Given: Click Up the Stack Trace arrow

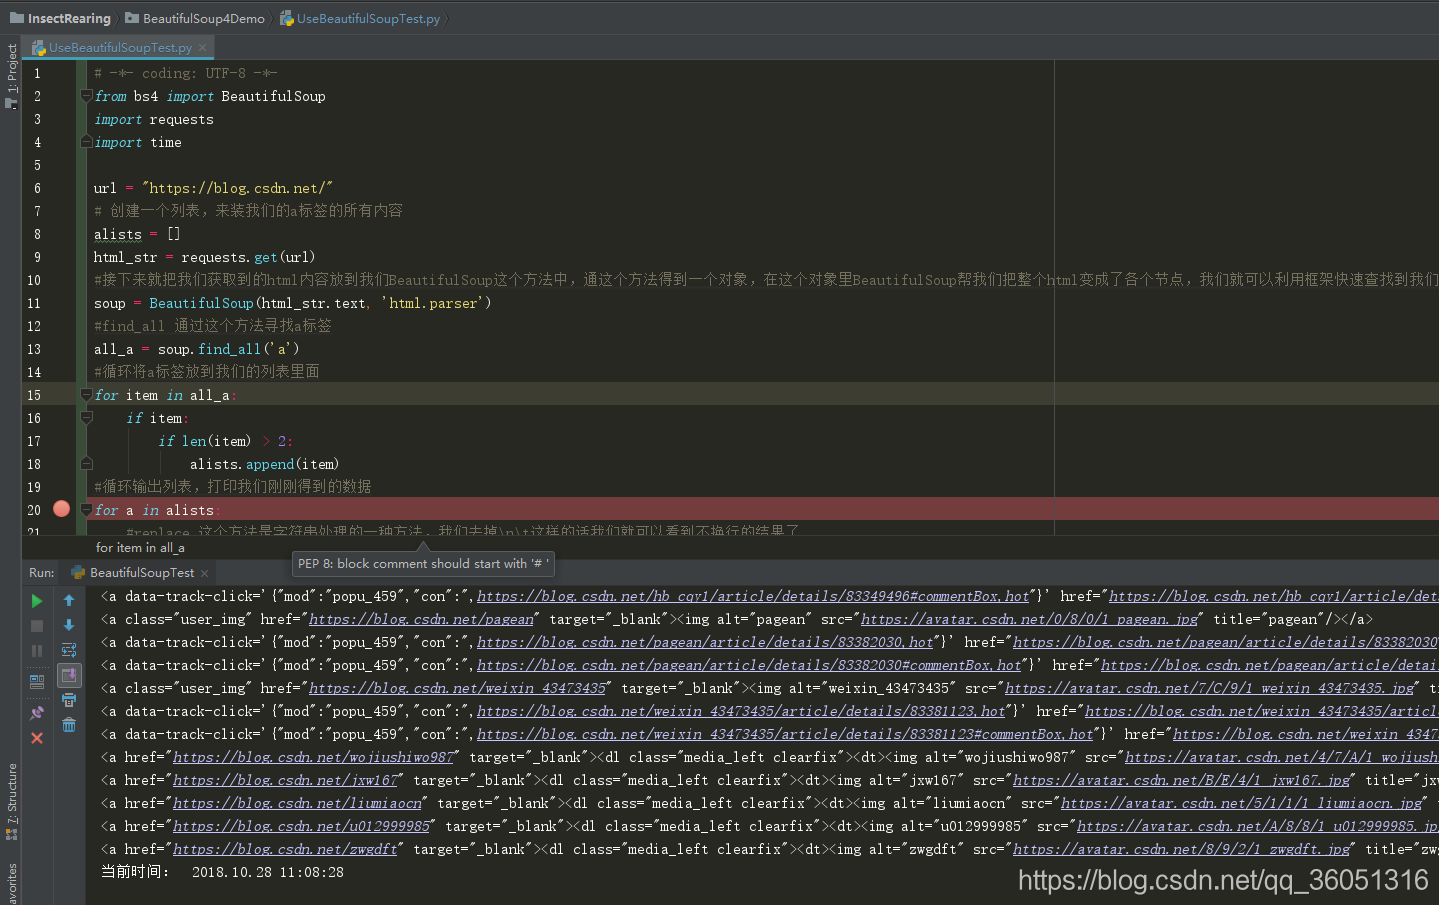Looking at the screenshot, I should [69, 600].
